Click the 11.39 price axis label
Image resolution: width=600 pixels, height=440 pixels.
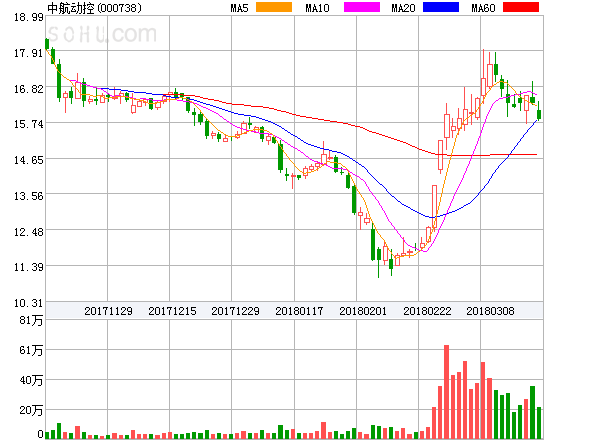[x=29, y=267]
